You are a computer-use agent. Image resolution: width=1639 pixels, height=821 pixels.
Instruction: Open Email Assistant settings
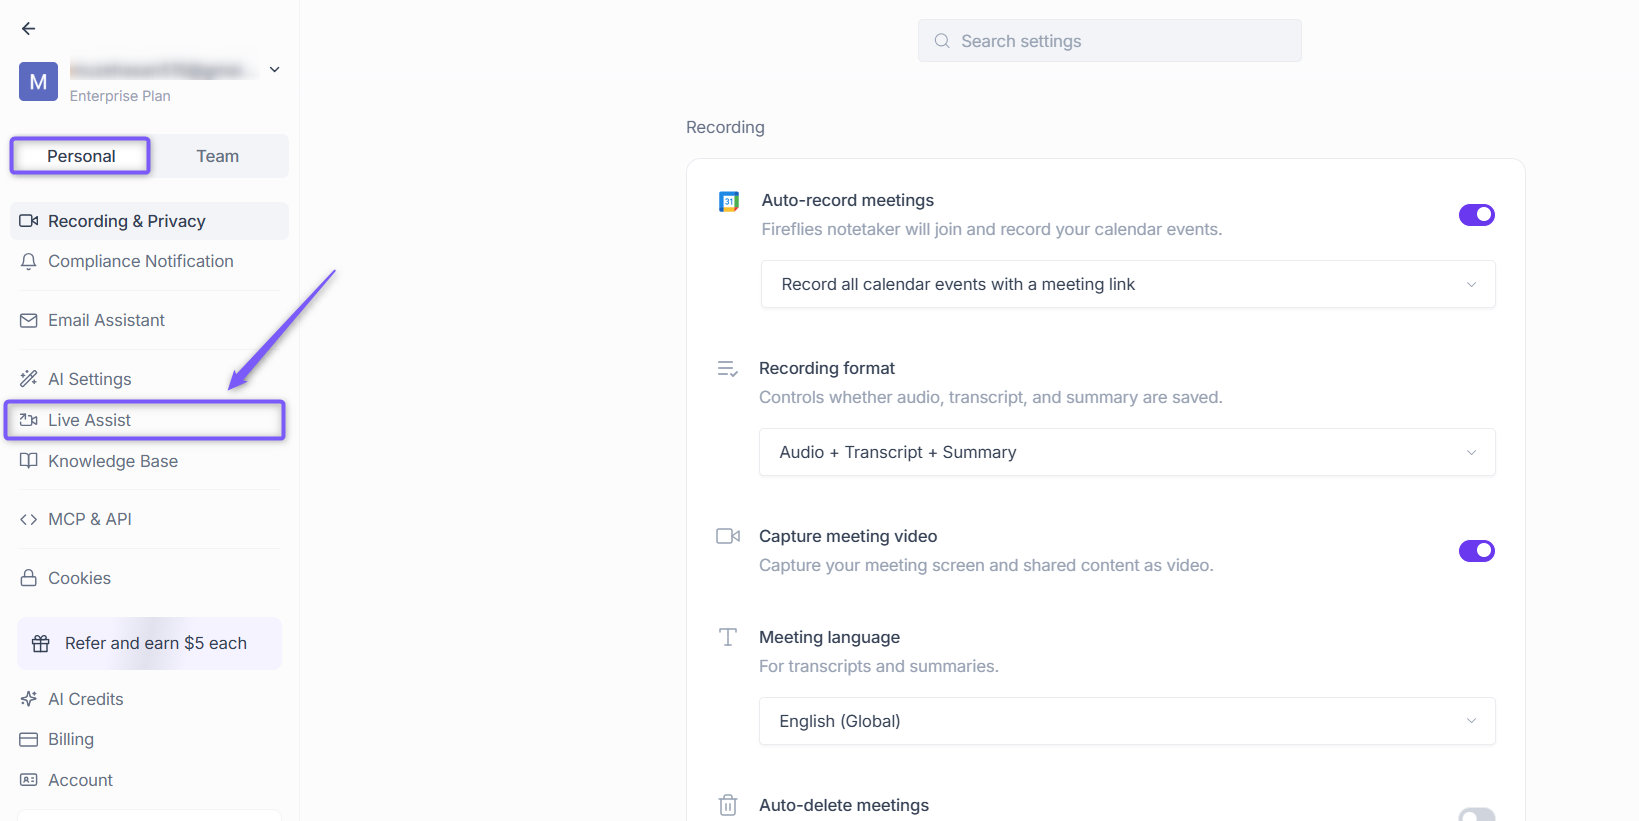click(x=149, y=320)
